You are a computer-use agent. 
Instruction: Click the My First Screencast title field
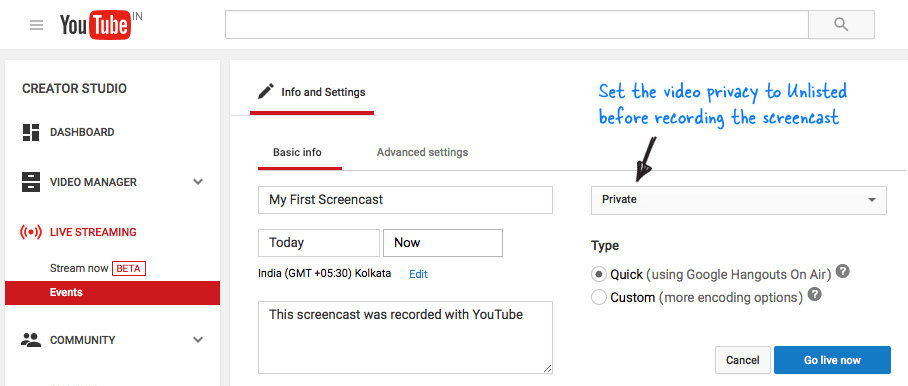(405, 200)
